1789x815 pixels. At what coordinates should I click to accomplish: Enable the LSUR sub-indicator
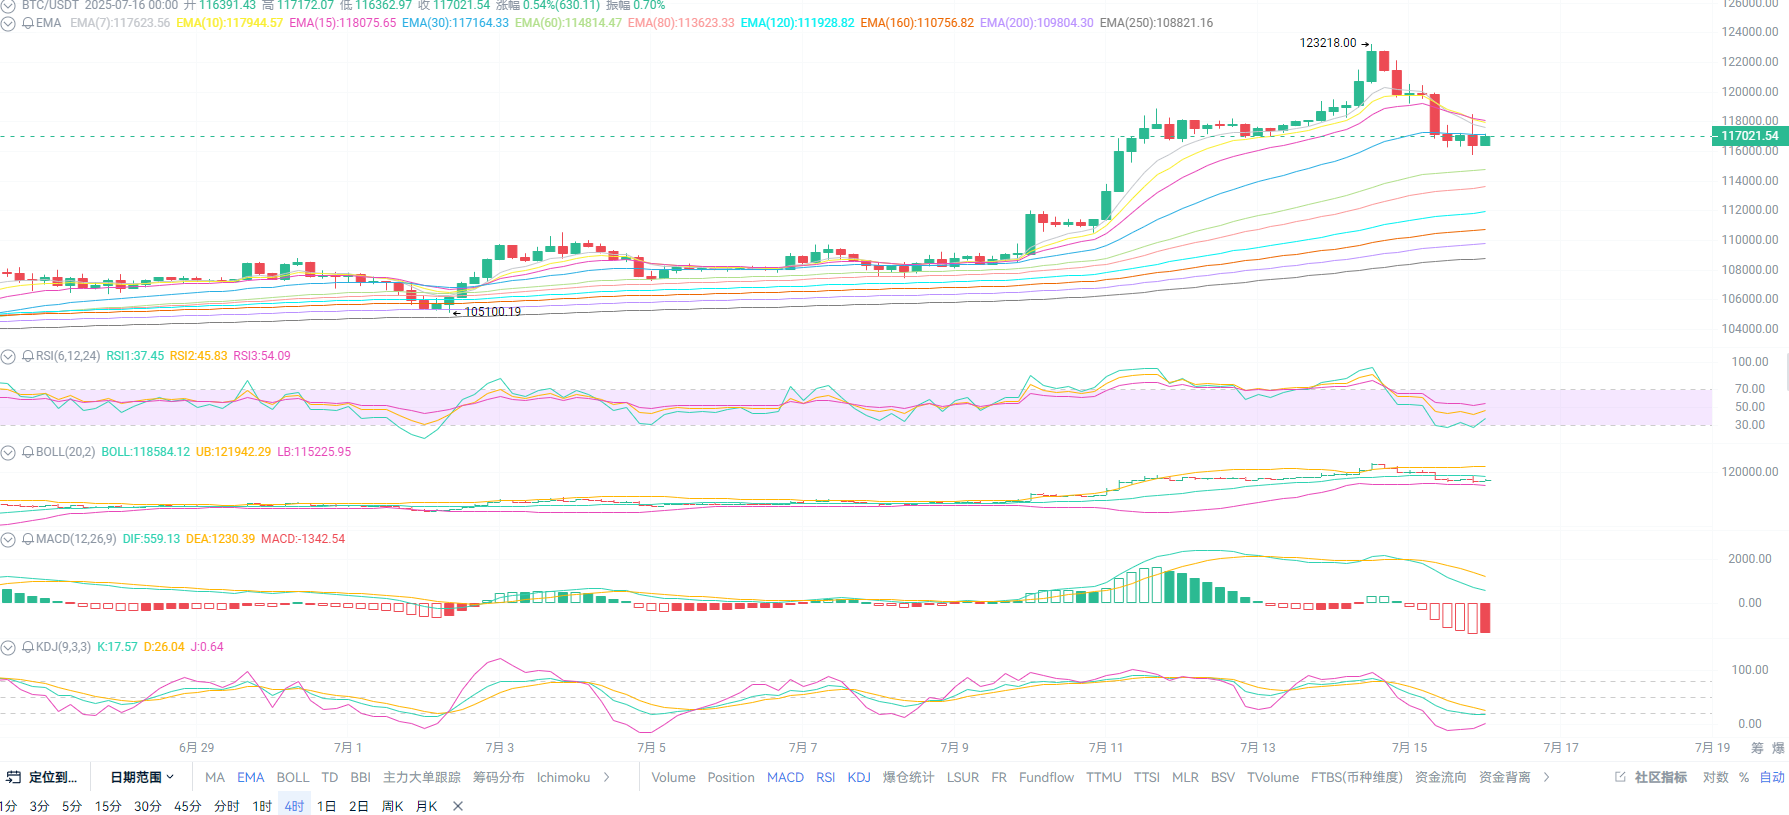point(963,777)
